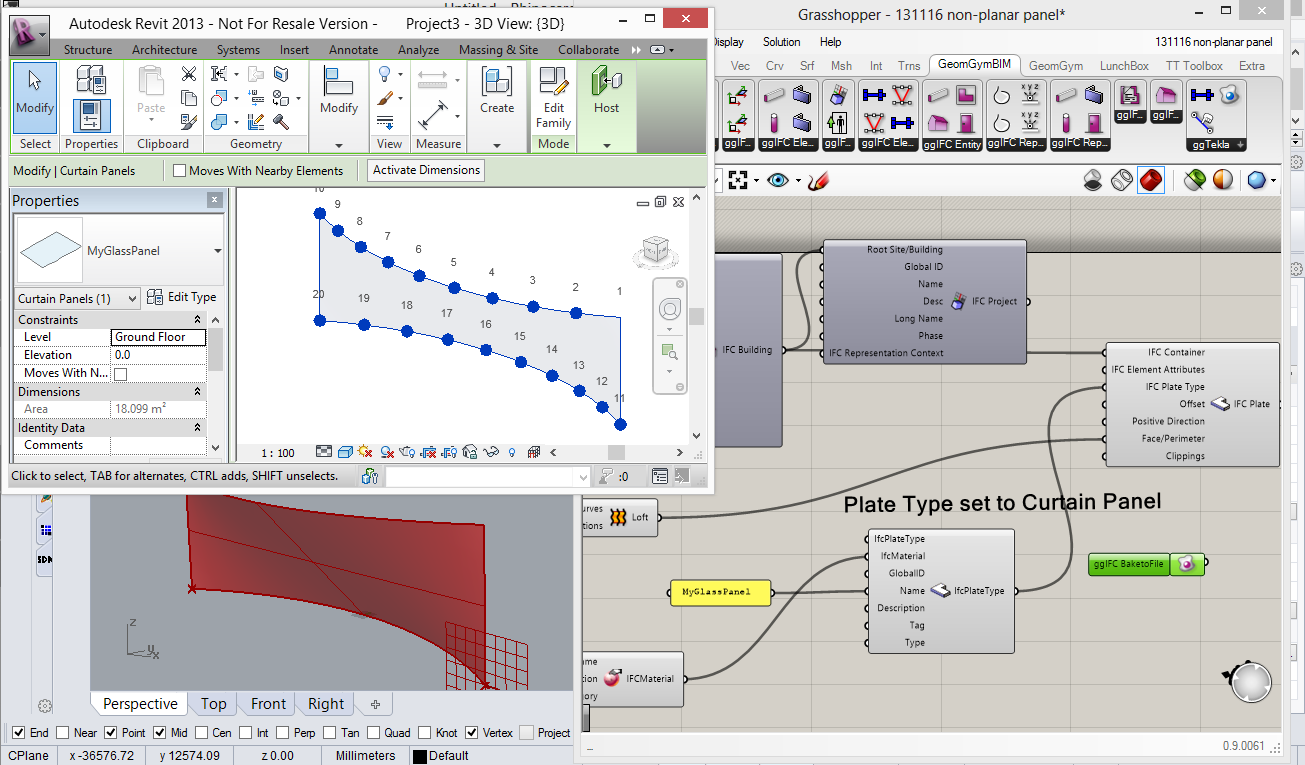The width and height of the screenshot is (1305, 765).
Task: Switch to the Massing & Site tab
Action: point(498,50)
